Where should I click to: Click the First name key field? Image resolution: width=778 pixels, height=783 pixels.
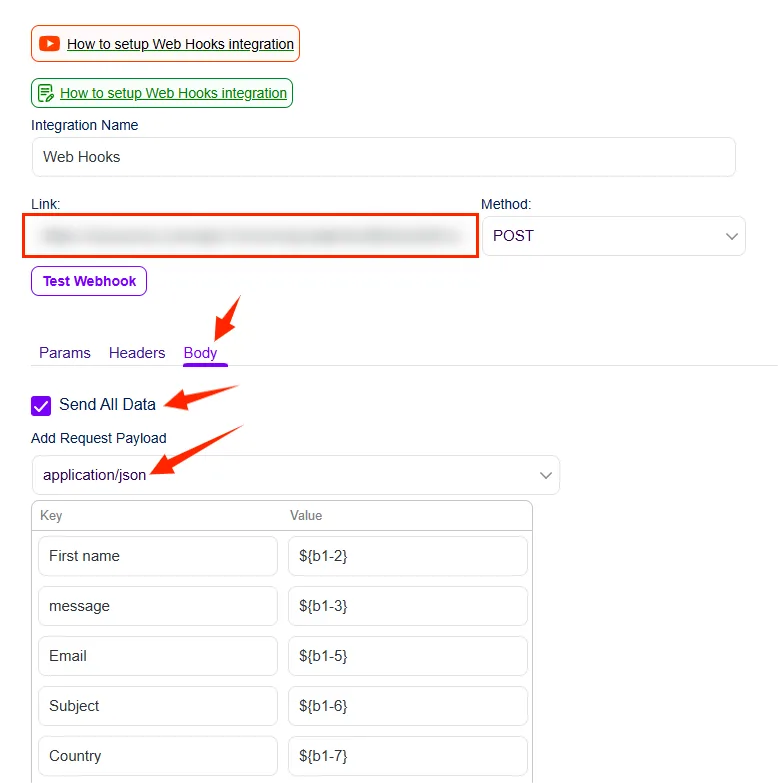pyautogui.click(x=158, y=556)
